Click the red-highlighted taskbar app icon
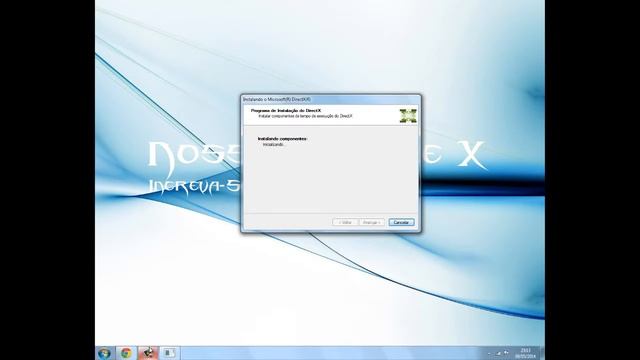Screen dimensions: 640x360 click(148, 353)
